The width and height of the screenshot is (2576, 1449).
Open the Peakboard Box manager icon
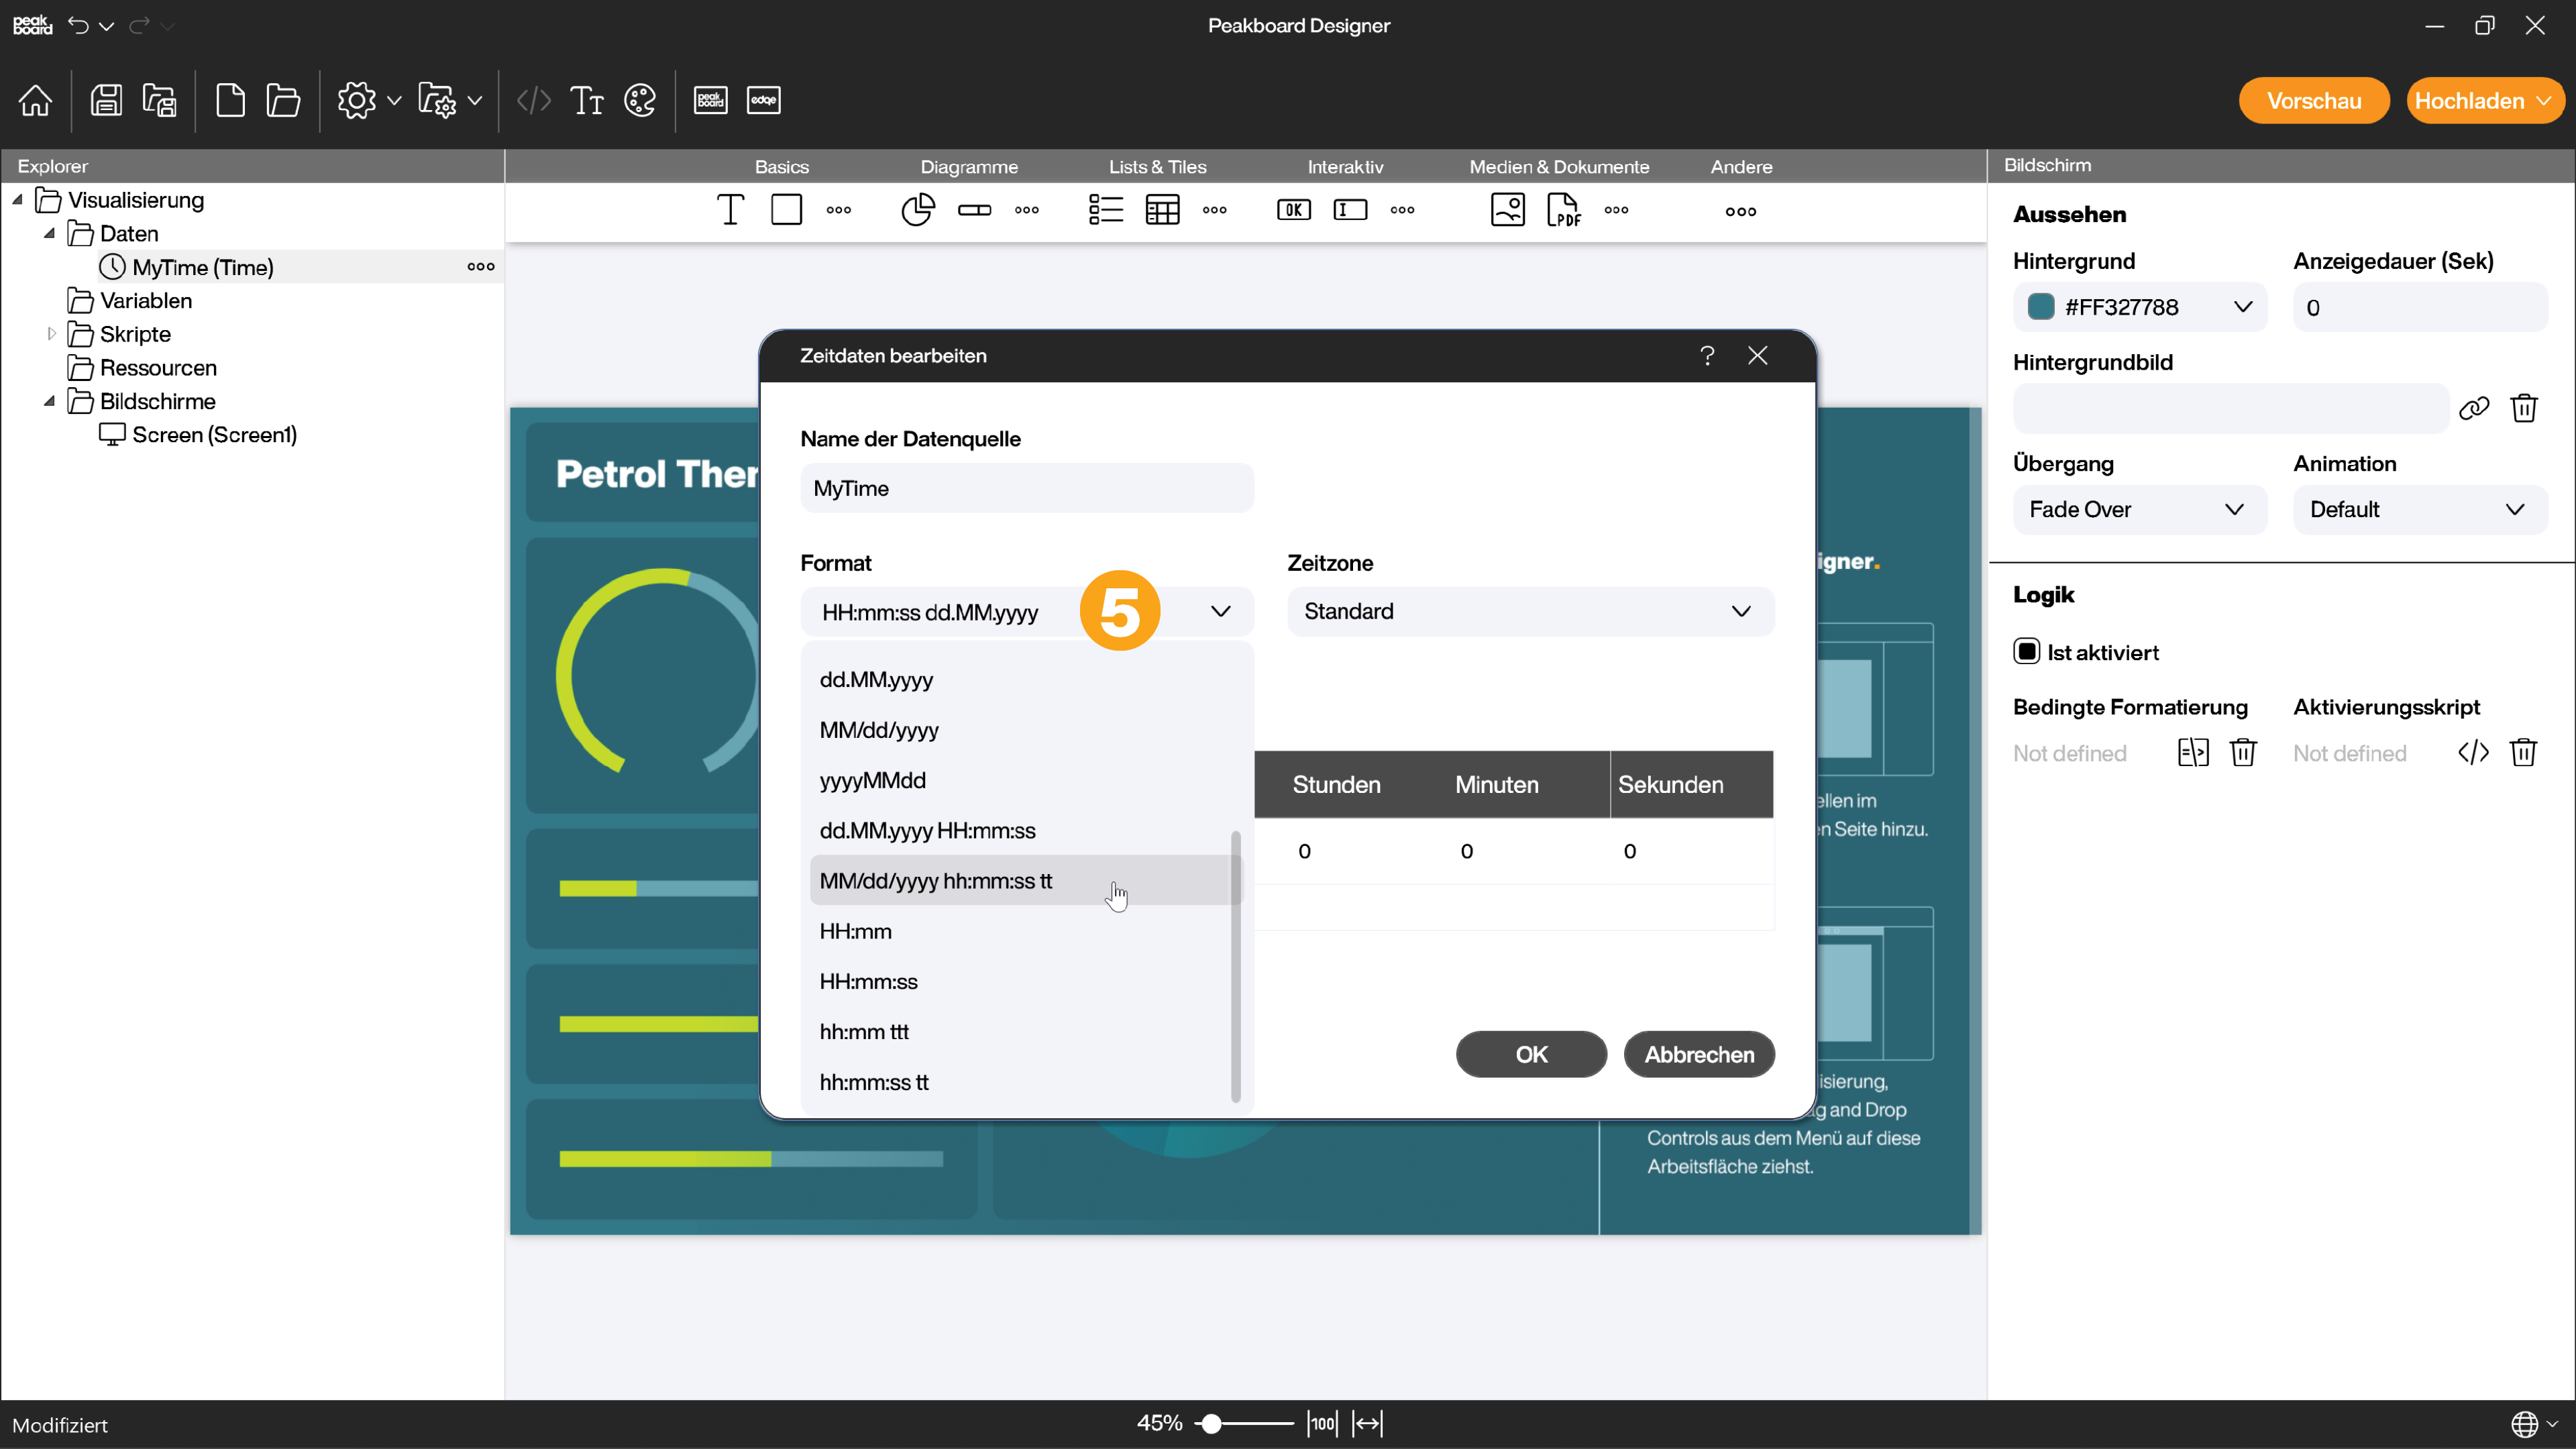click(x=711, y=101)
